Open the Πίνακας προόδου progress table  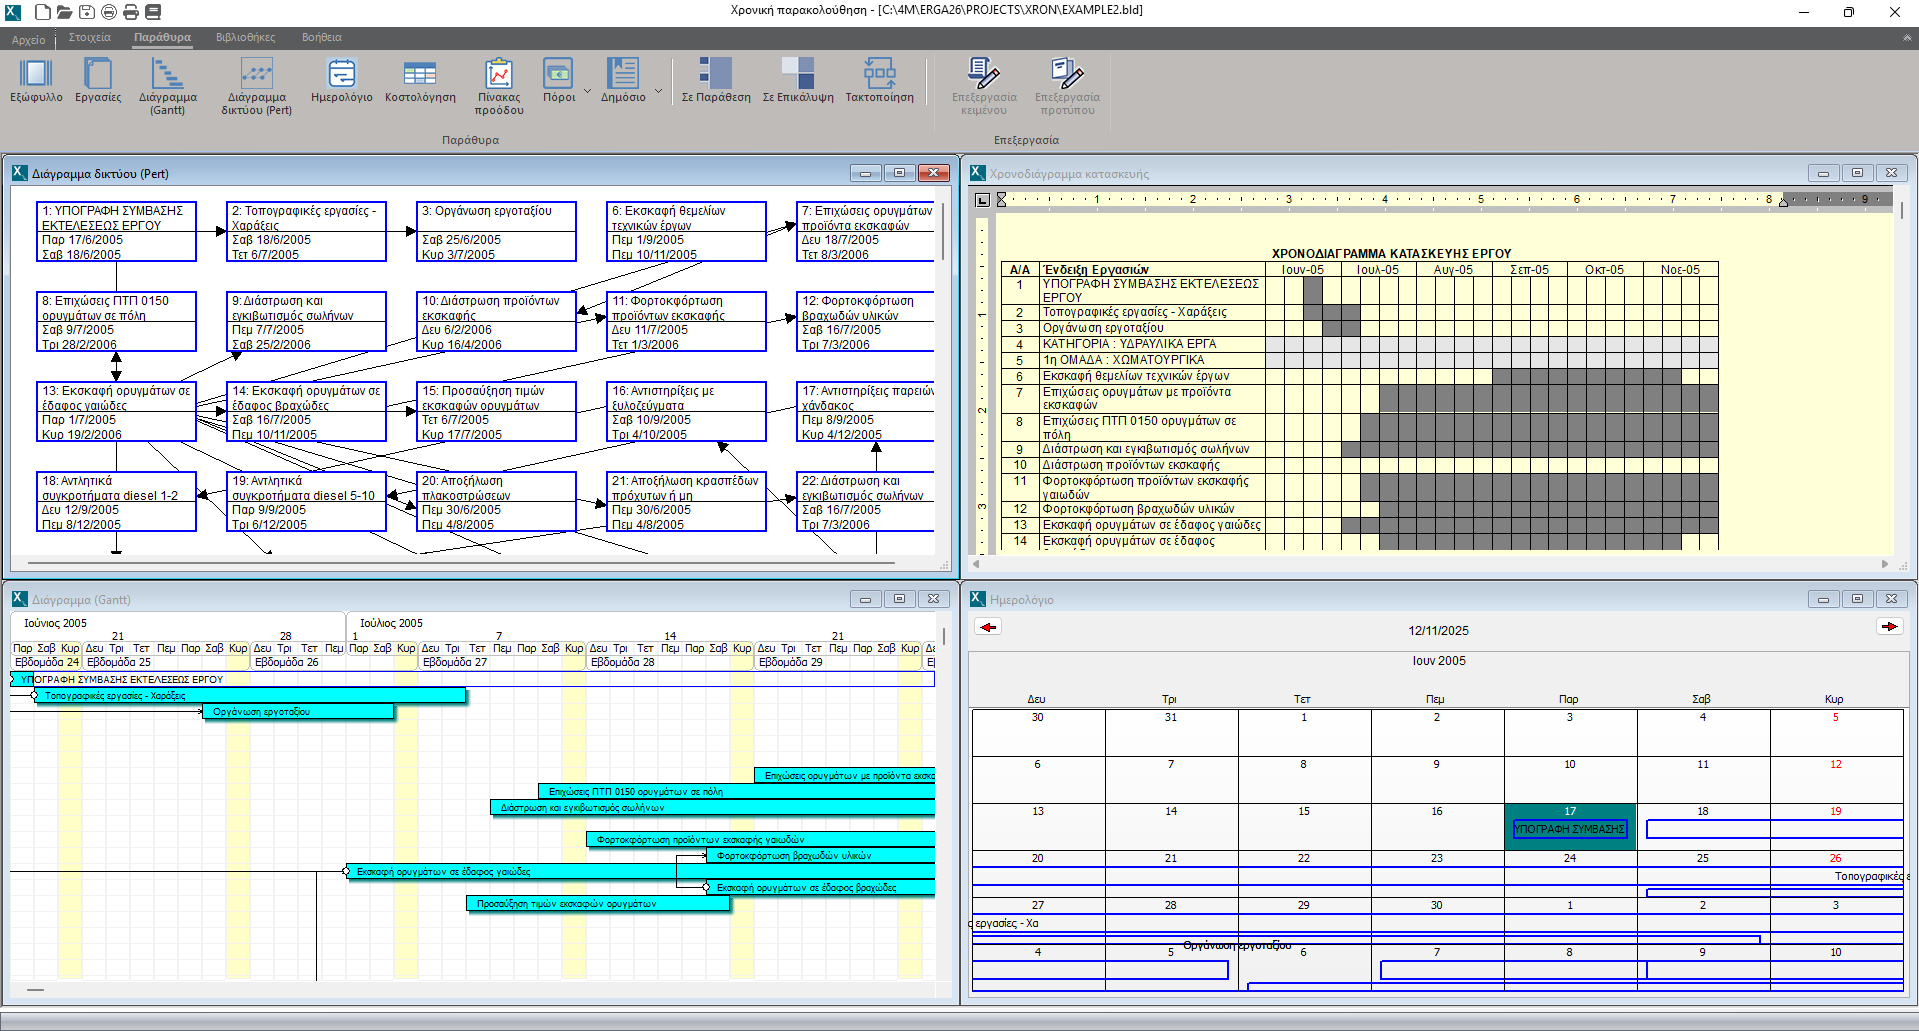coord(499,85)
